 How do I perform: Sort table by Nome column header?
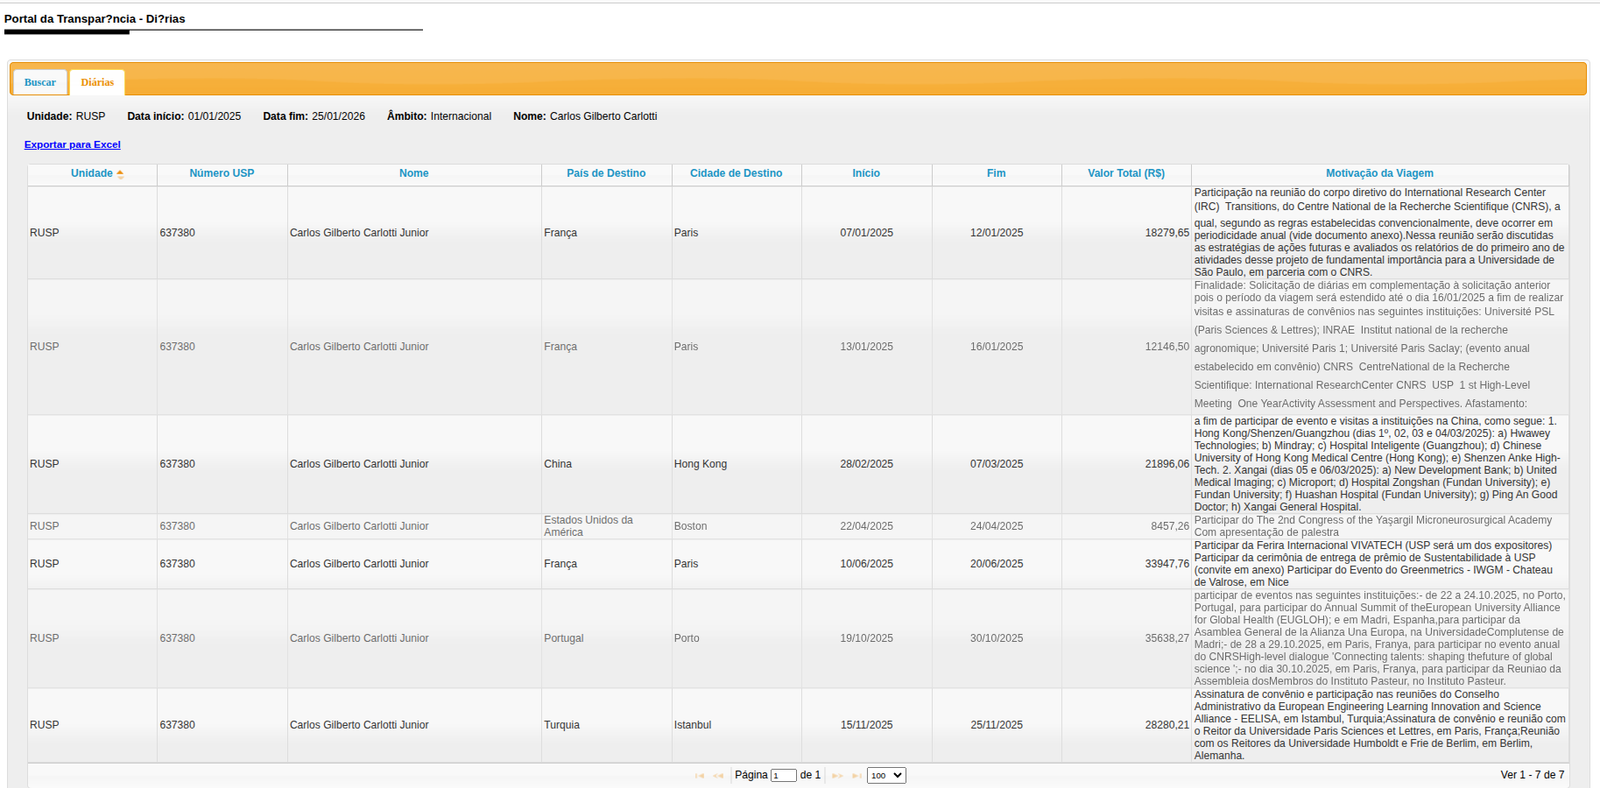point(414,174)
